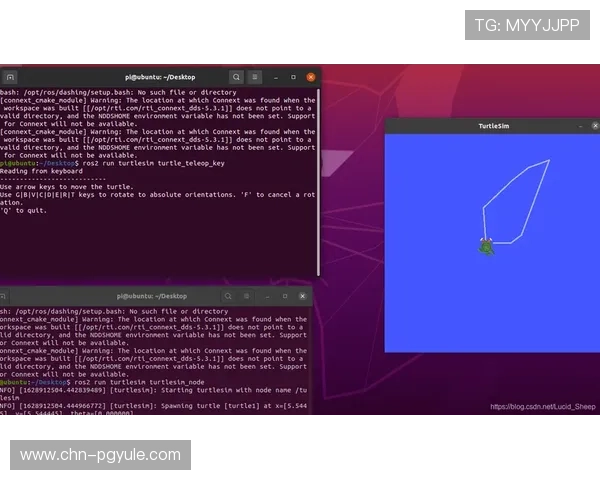Click the TurtleSim window title bar
600x480 pixels.
coord(490,127)
